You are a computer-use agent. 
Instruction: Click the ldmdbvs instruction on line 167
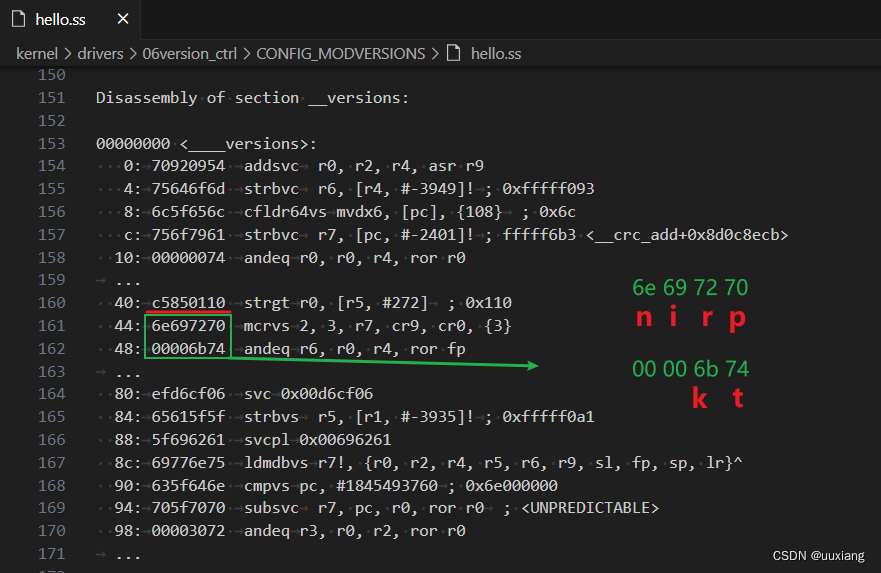pyautogui.click(x=276, y=463)
